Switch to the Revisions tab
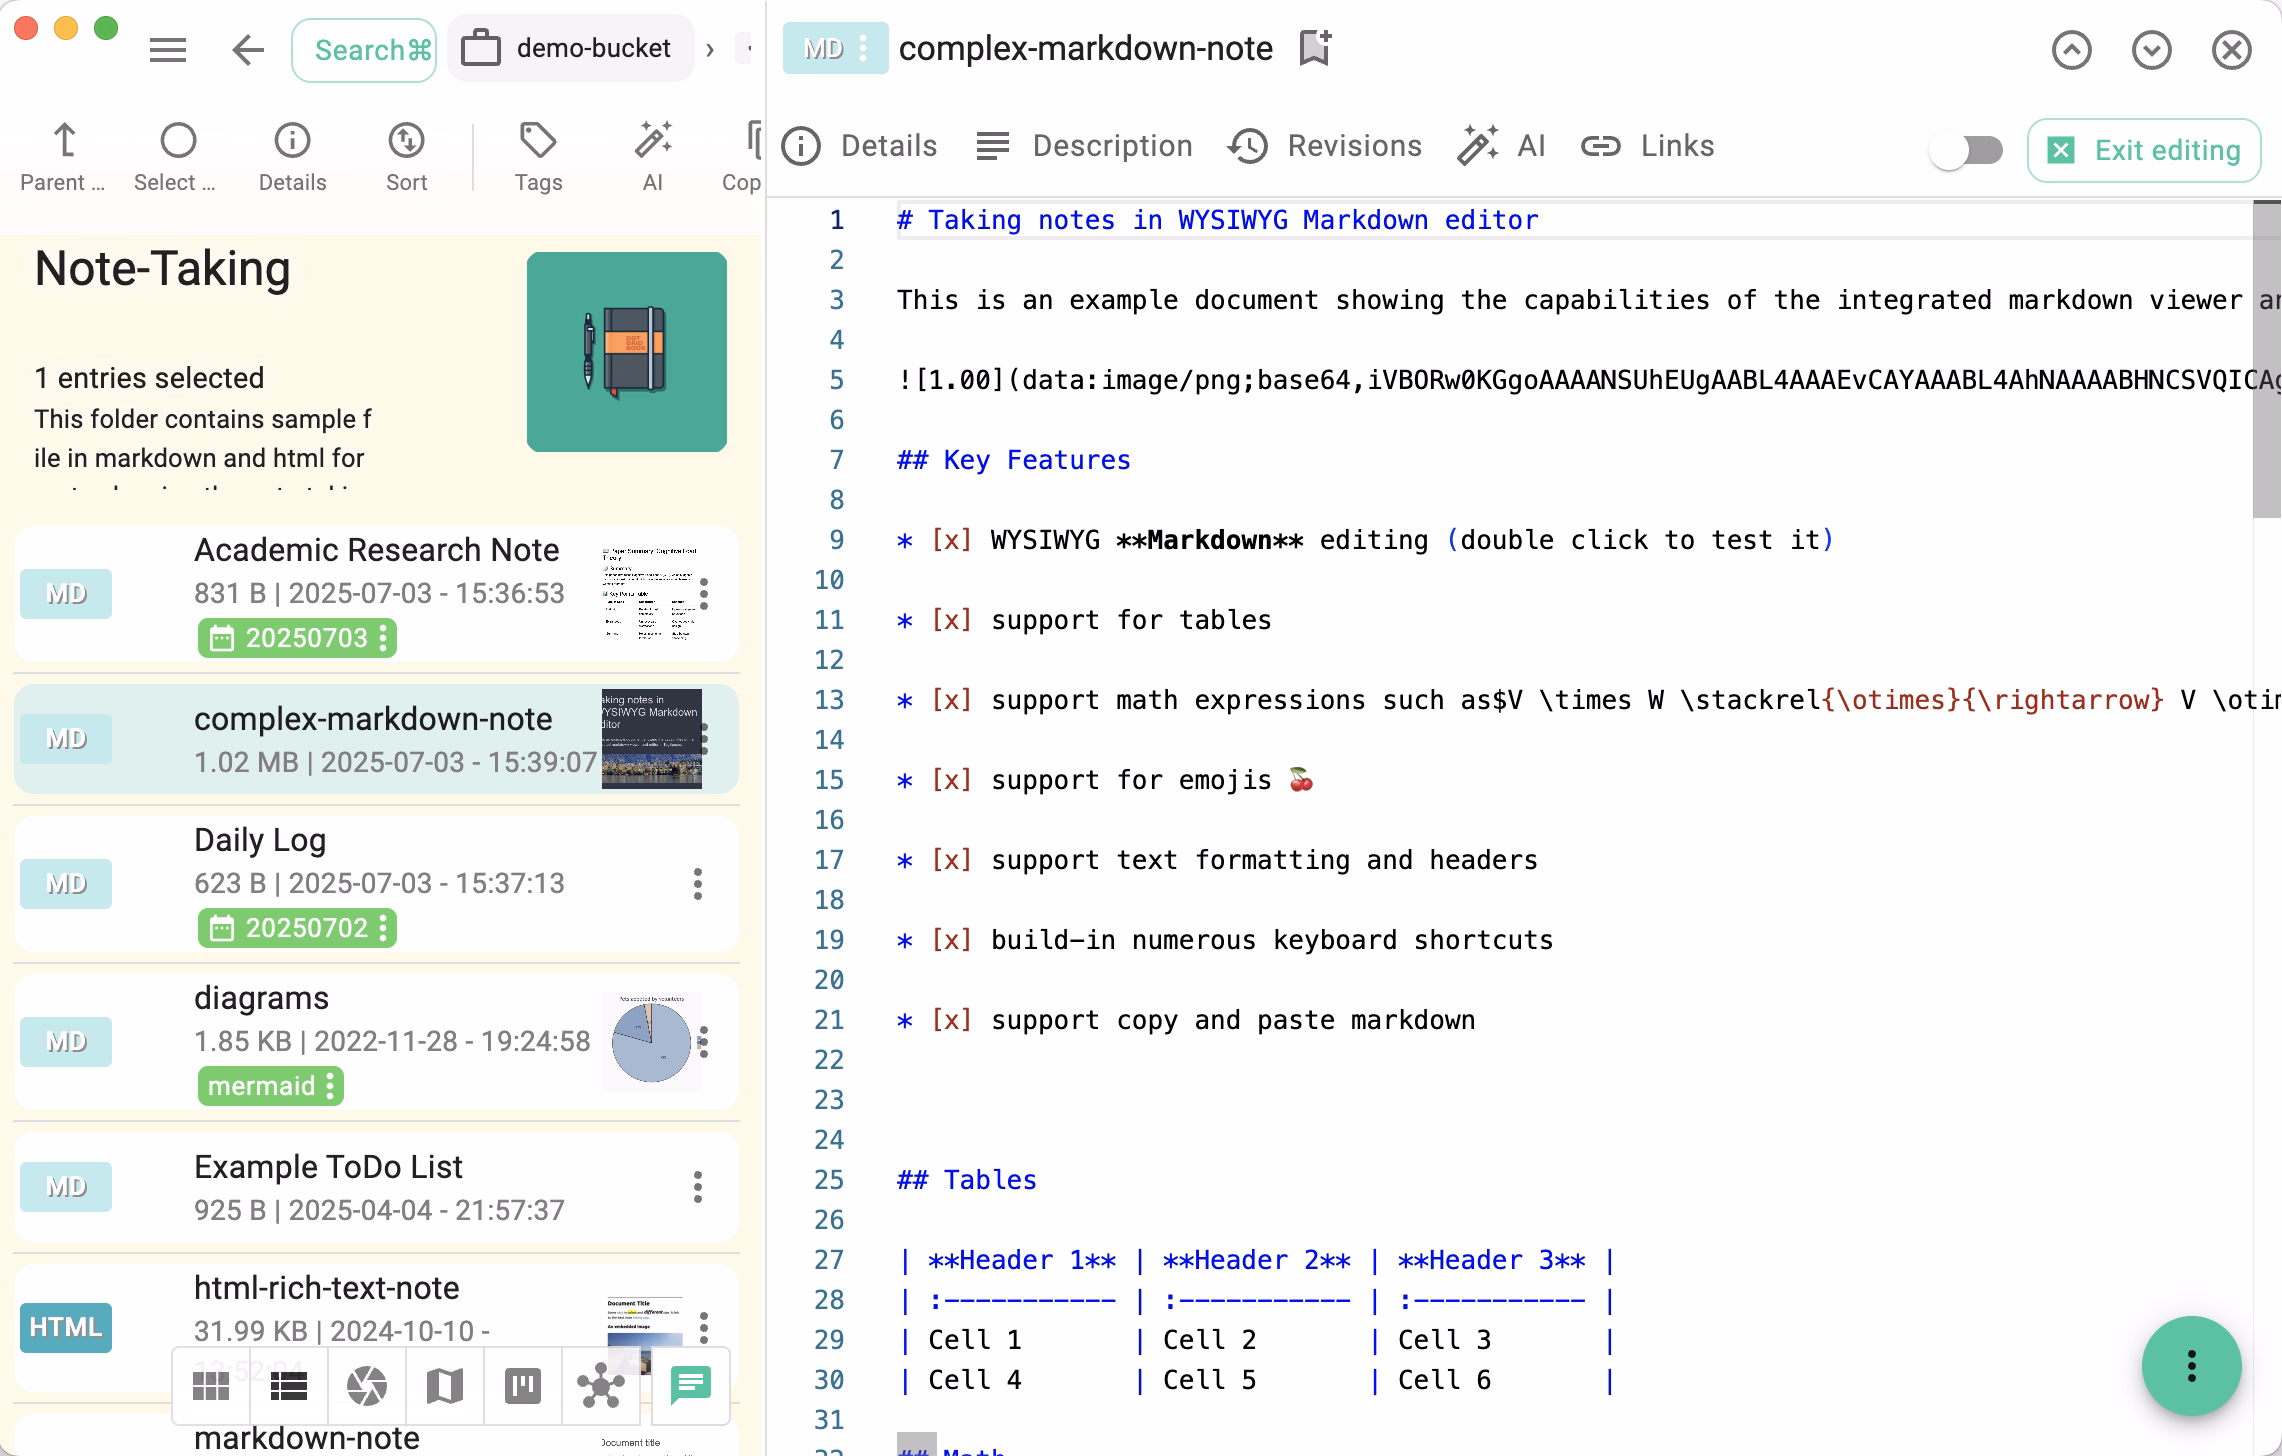 point(1325,145)
